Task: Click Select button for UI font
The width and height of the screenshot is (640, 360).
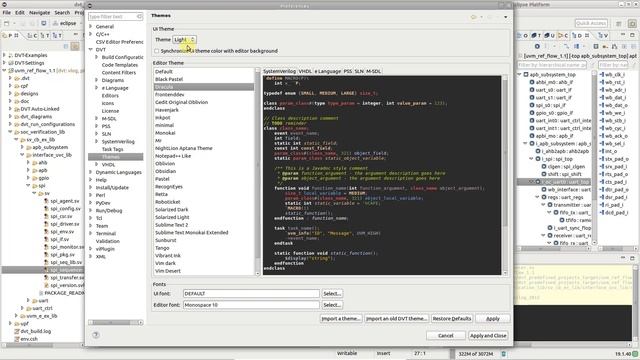Action: click(332, 293)
